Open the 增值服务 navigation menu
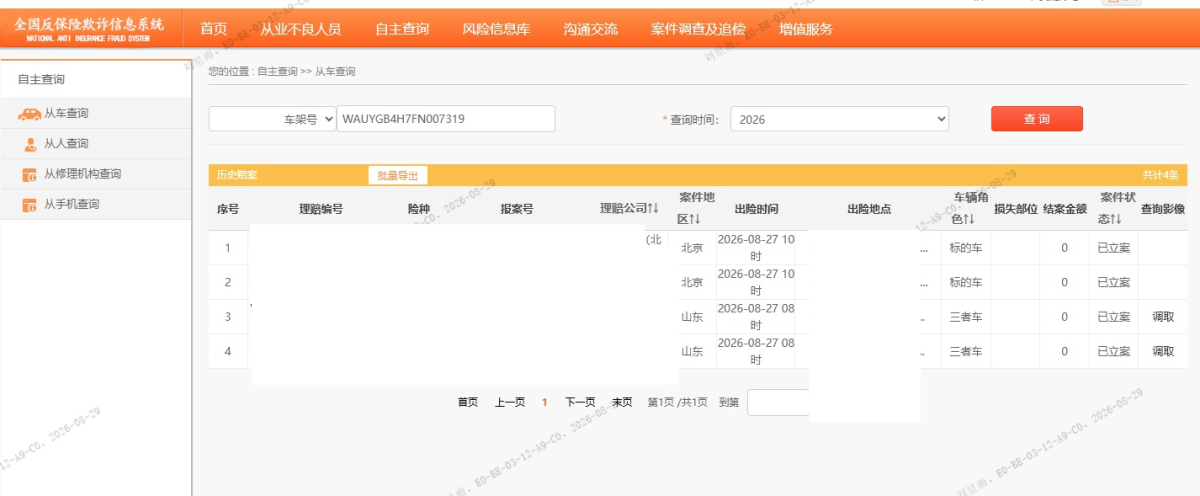The width and height of the screenshot is (1200, 496). (x=805, y=29)
